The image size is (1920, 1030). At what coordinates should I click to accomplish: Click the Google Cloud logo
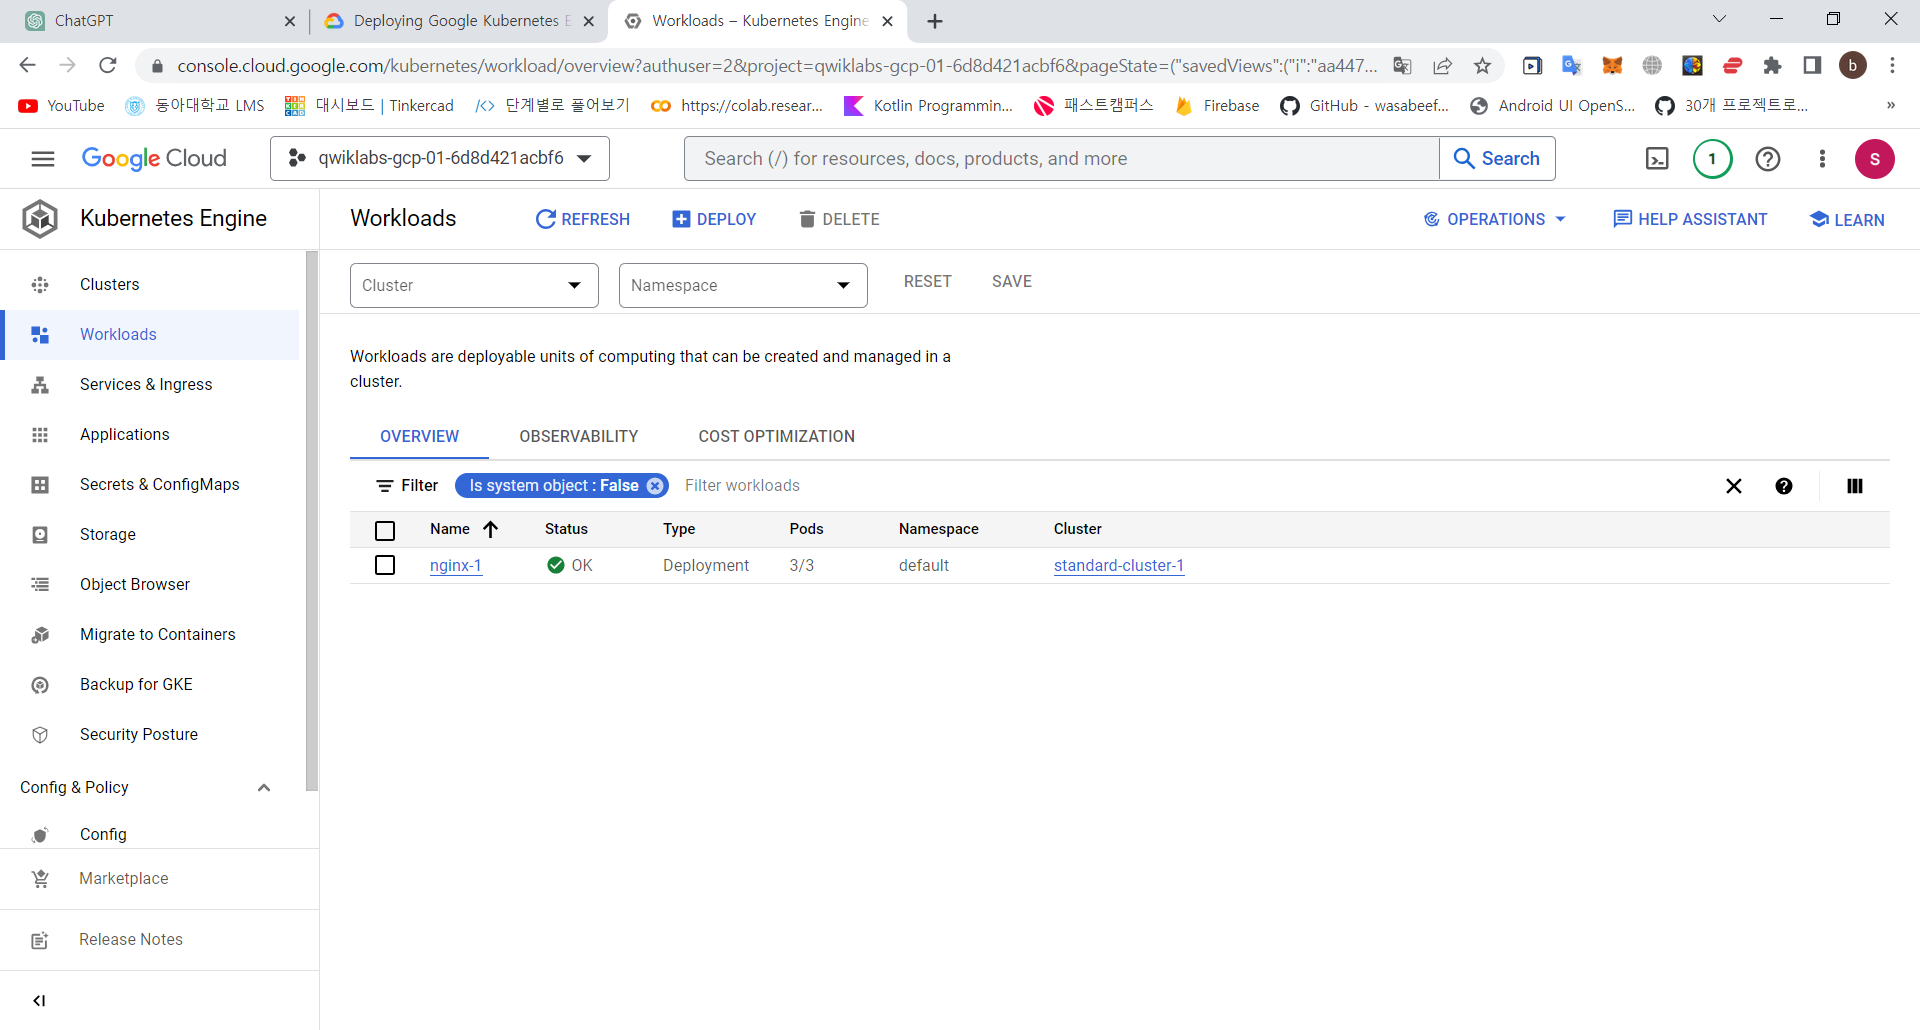pos(154,158)
